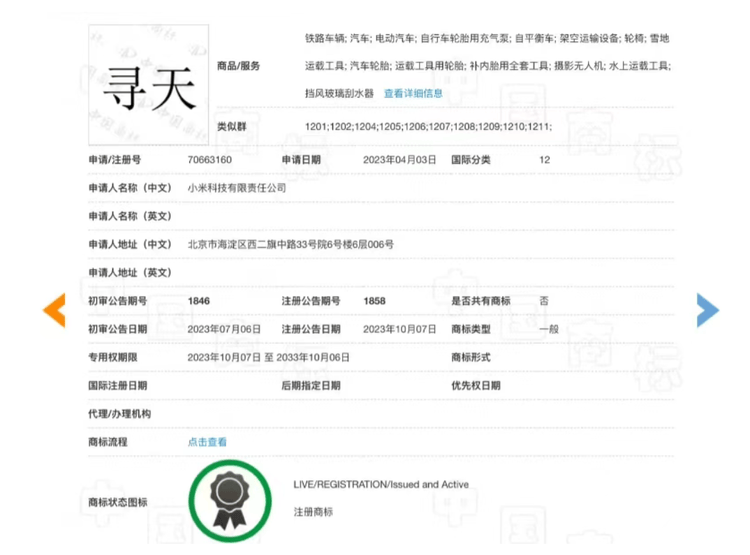Select goods text 挡风玻璃刮水器
Screen dimensions: 750x555
coord(340,93)
